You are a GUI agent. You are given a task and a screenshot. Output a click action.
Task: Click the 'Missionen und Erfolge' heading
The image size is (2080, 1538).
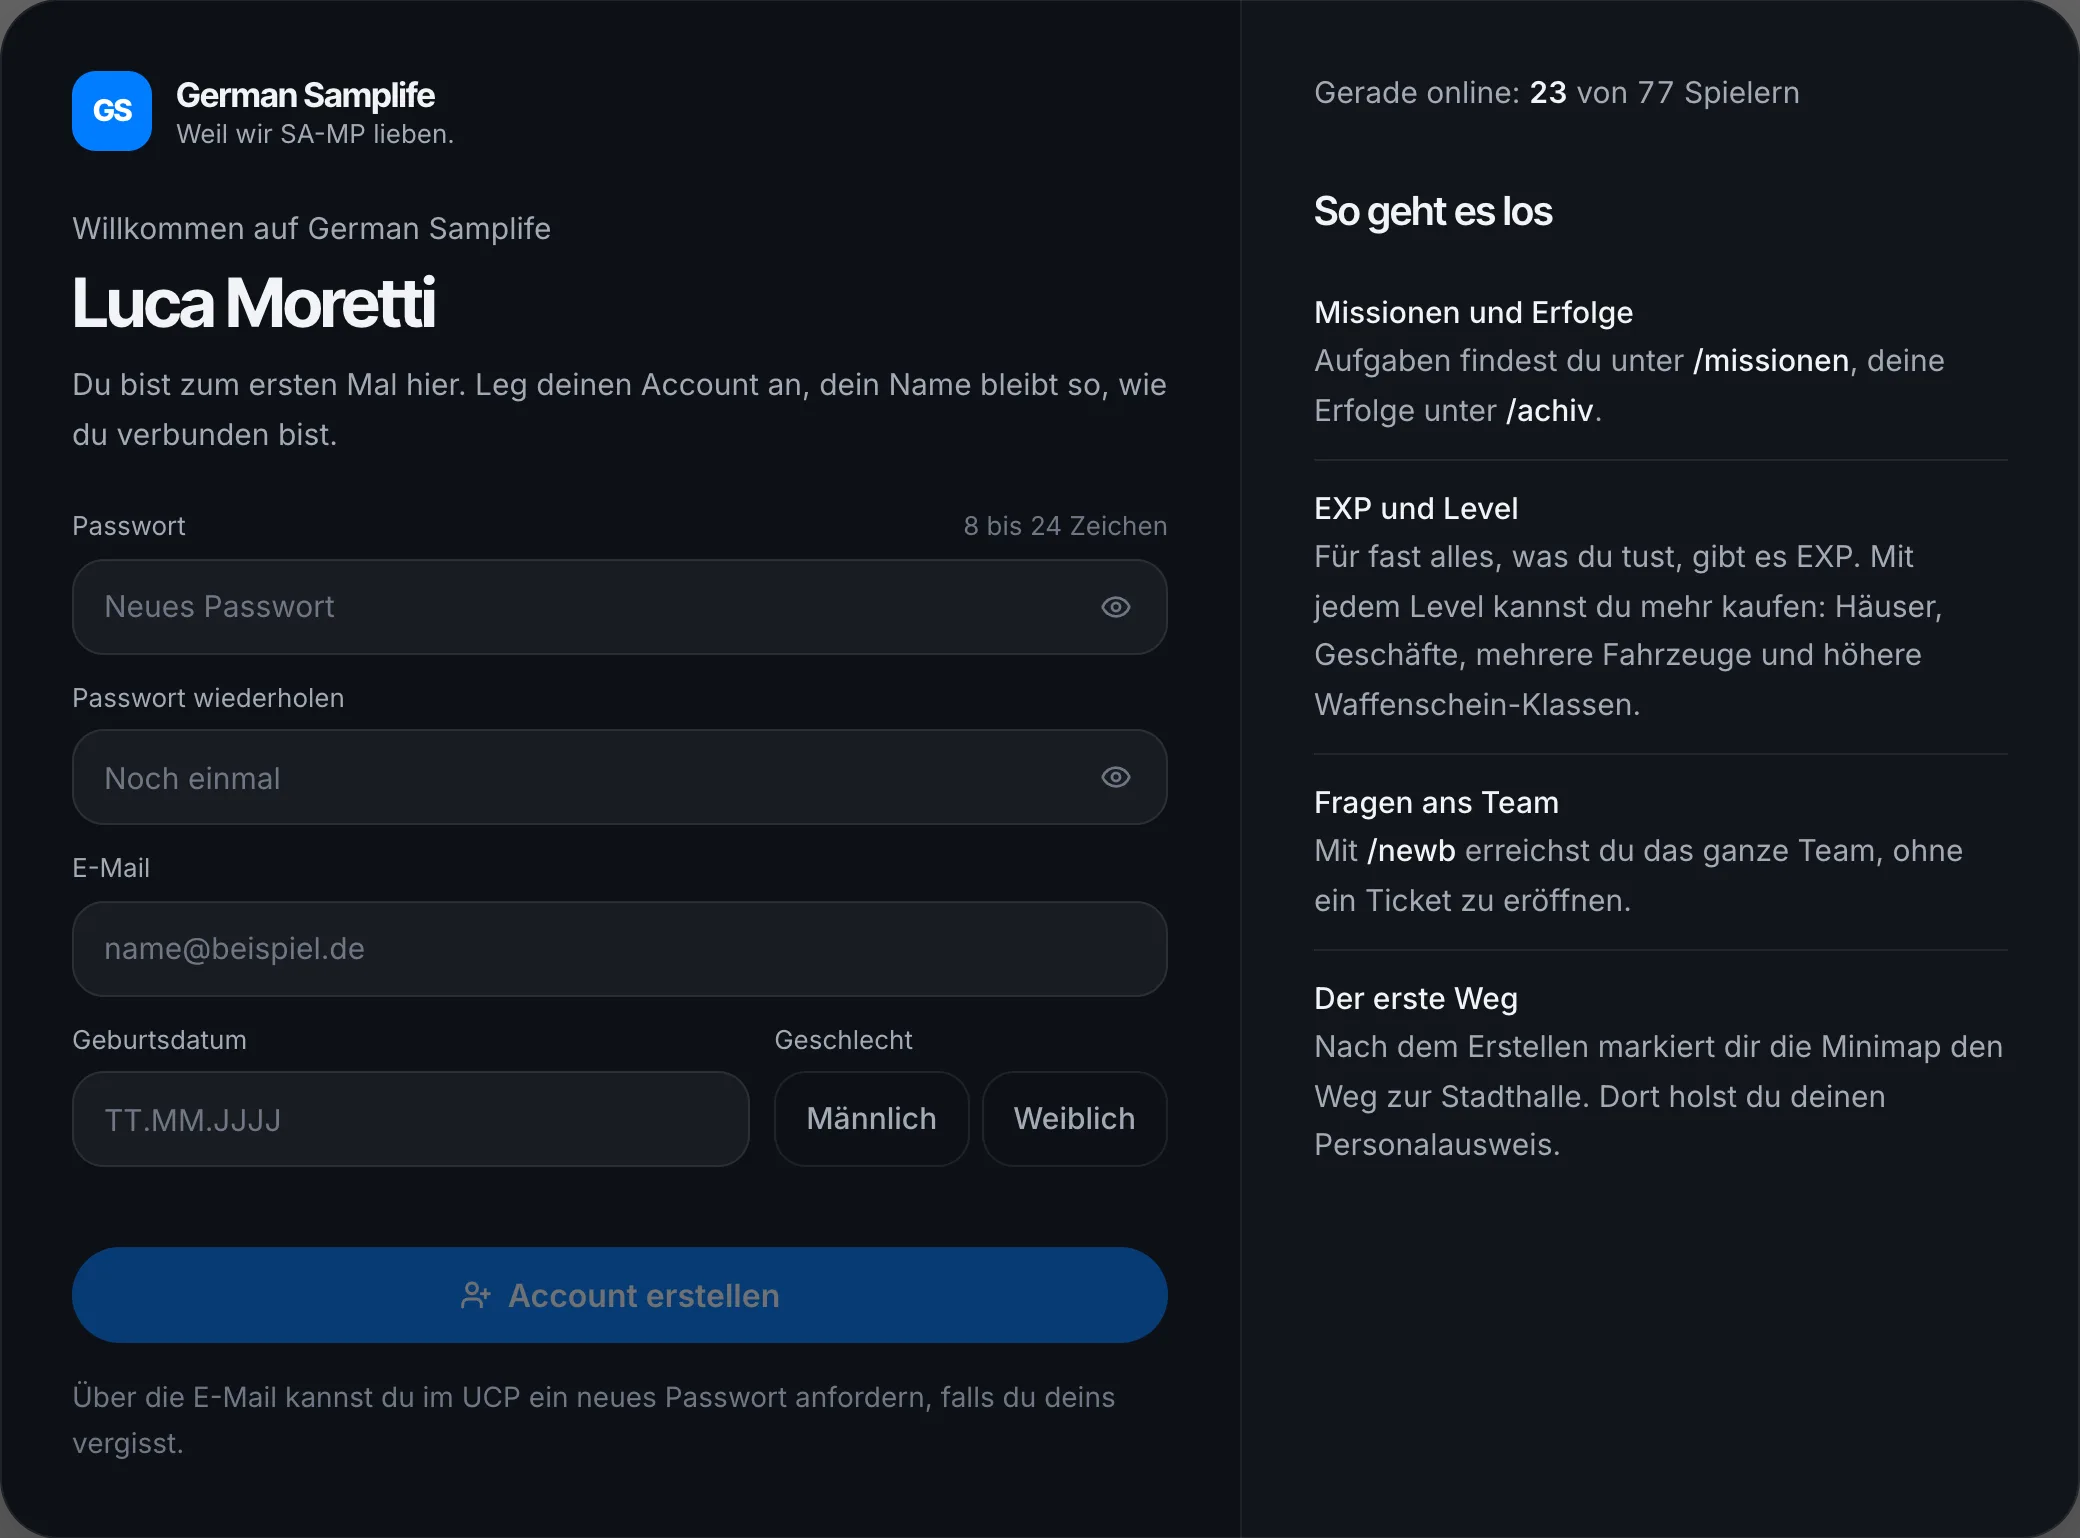[x=1473, y=313]
